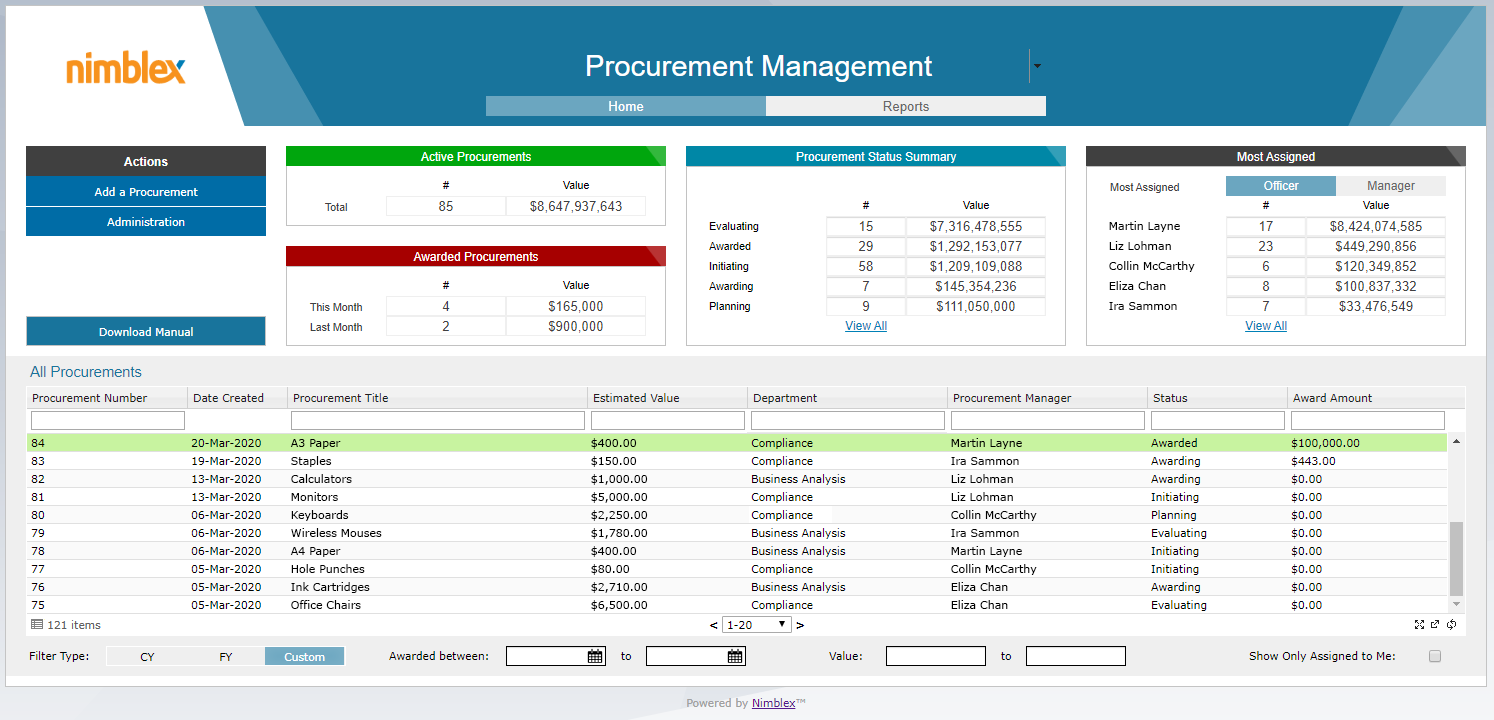View All in Procurement Status Summary
Viewport: 1494px width, 720px height.
pos(866,326)
